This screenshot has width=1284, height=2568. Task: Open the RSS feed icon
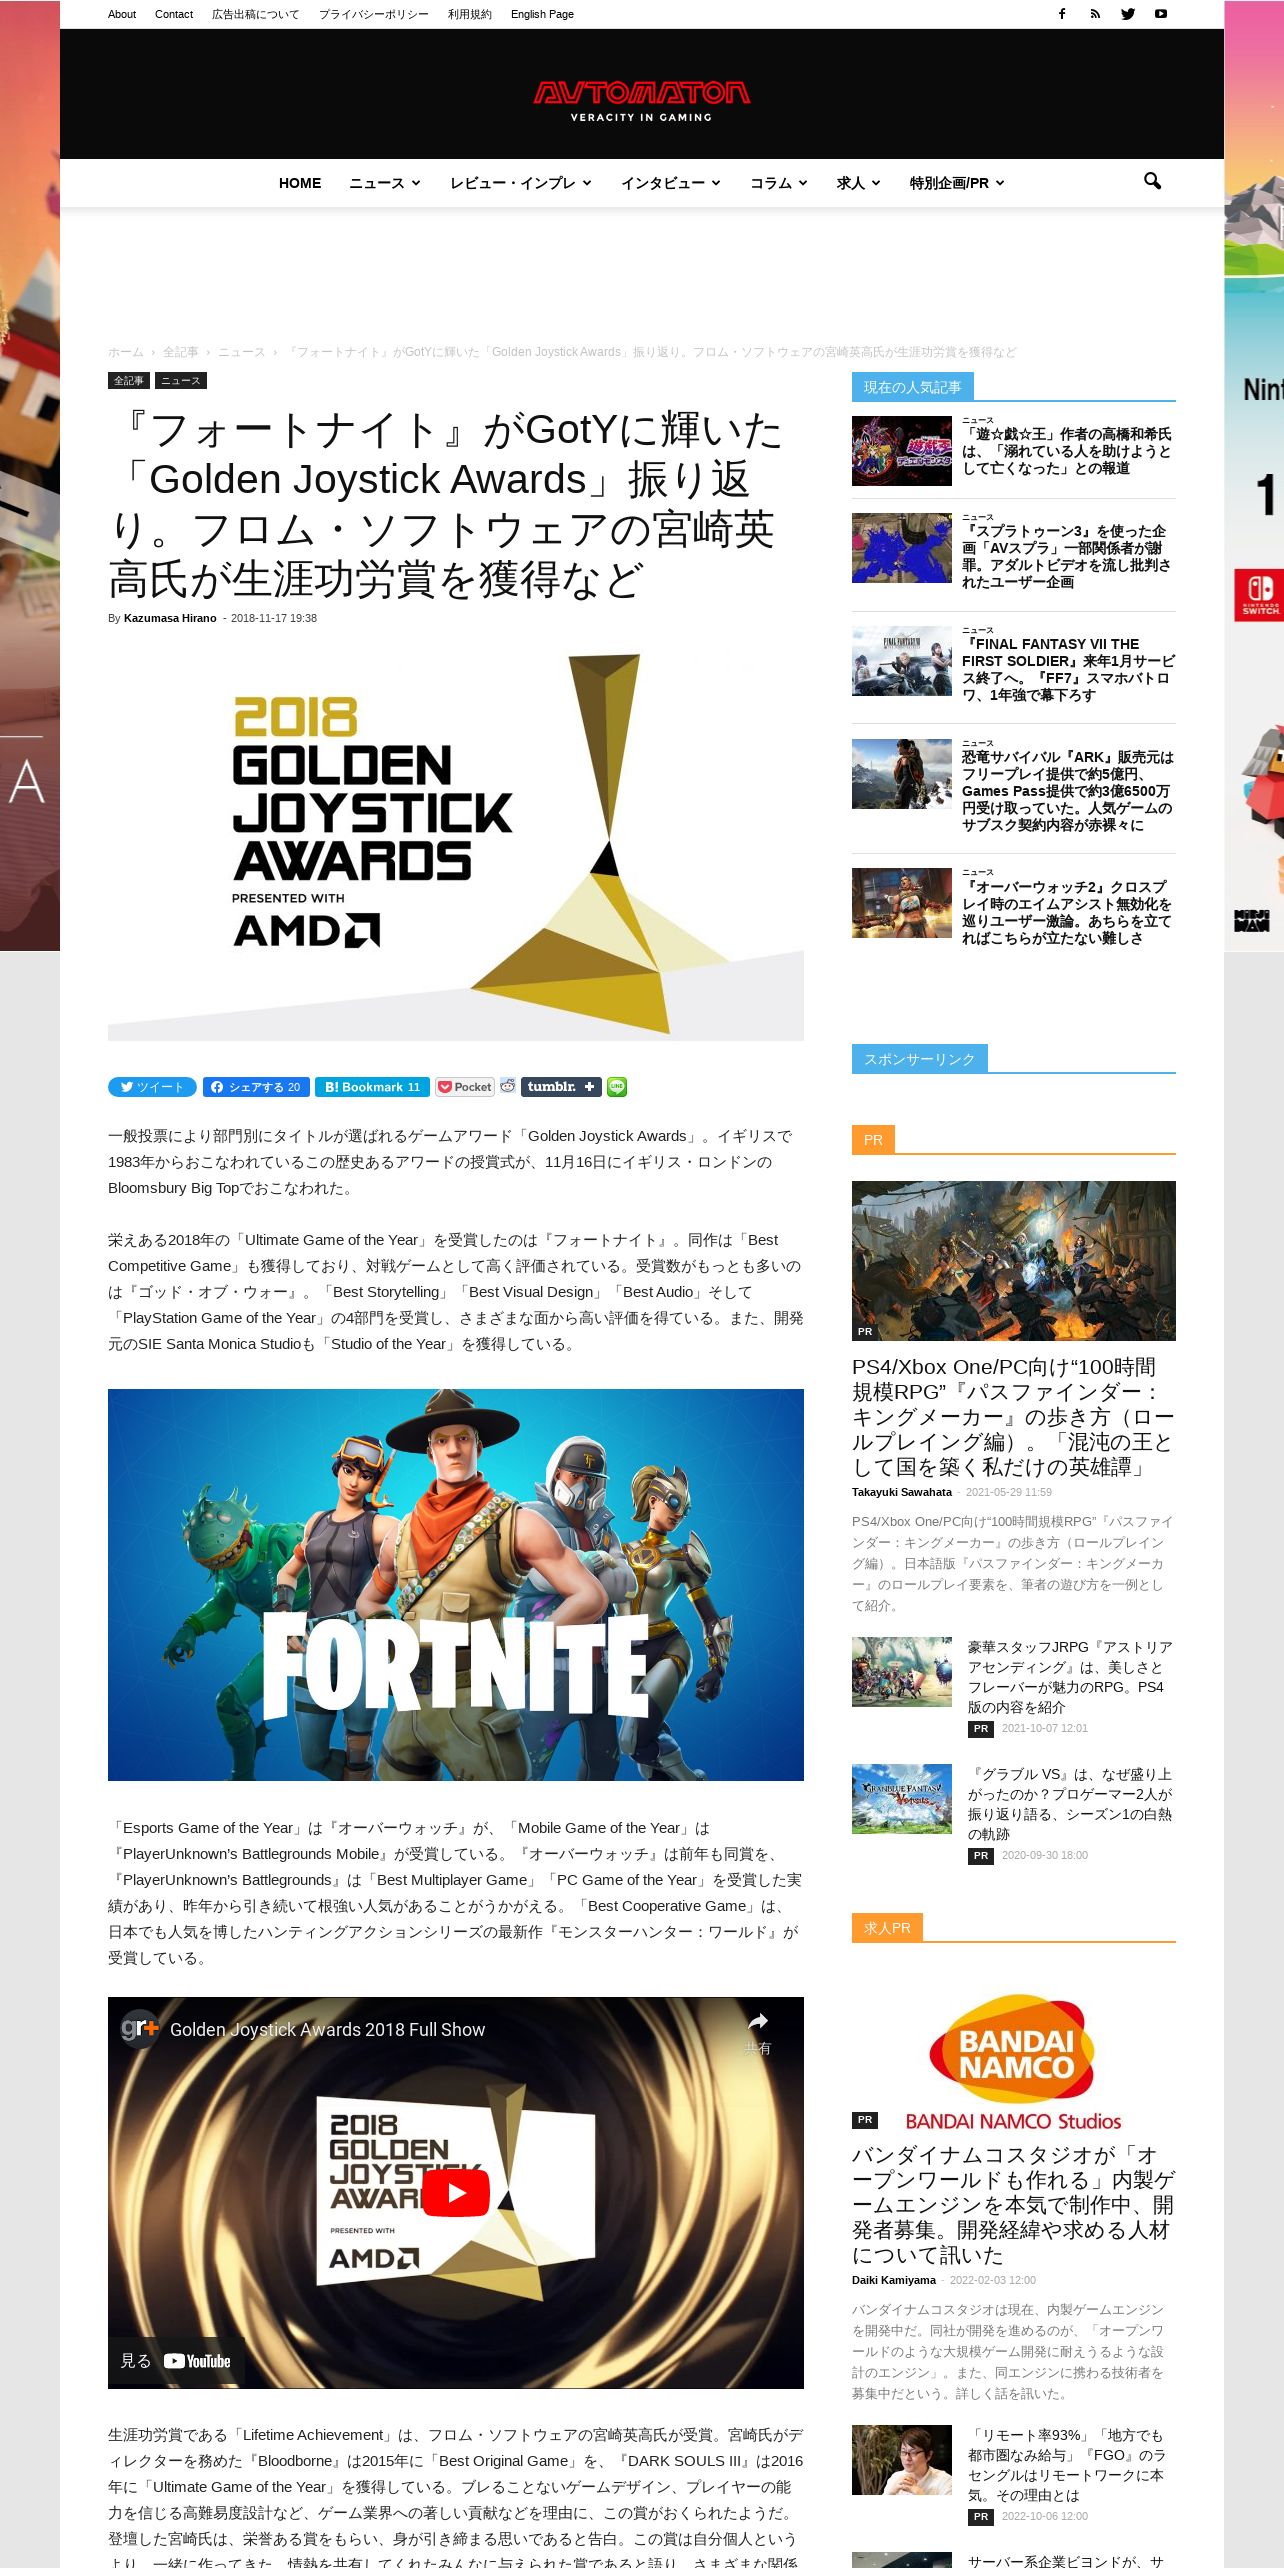pyautogui.click(x=1095, y=14)
